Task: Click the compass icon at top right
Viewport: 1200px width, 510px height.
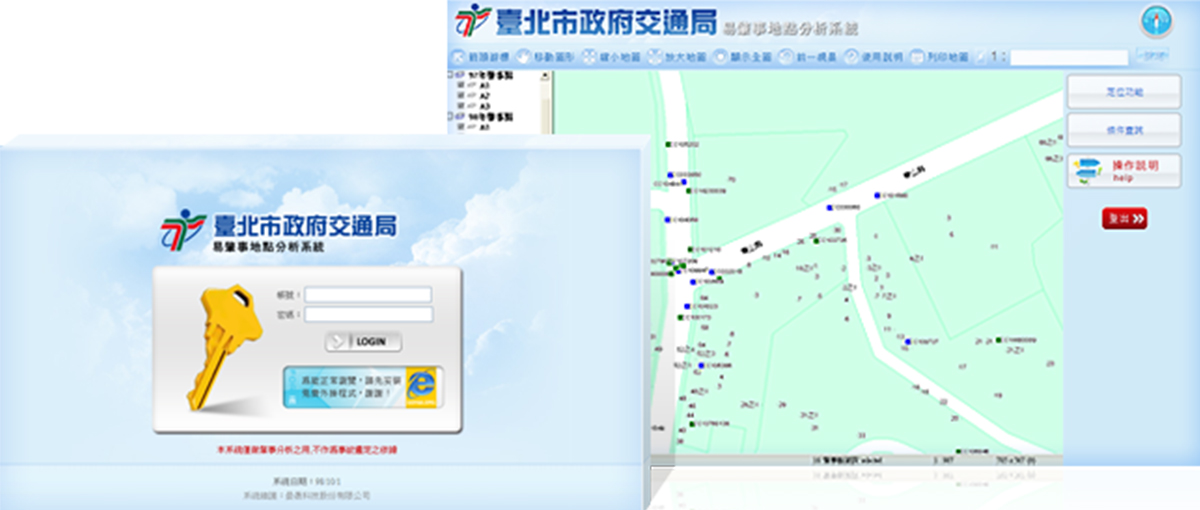Action: tap(1156, 21)
